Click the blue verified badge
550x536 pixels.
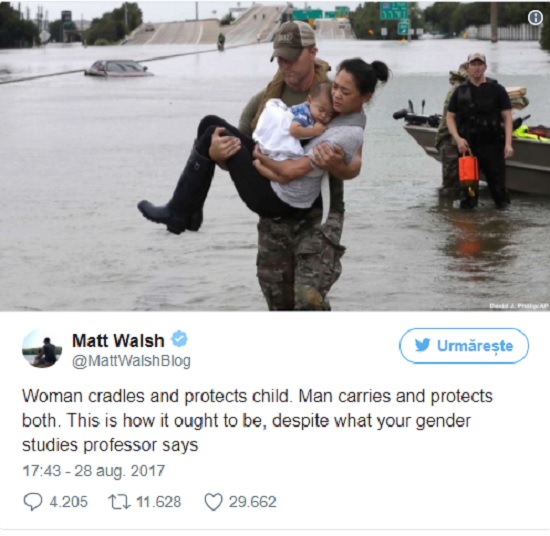[179, 339]
